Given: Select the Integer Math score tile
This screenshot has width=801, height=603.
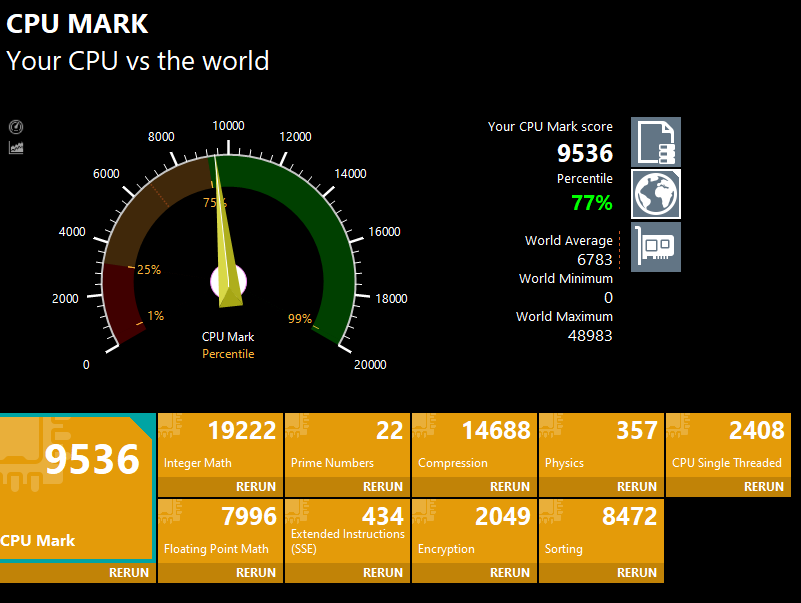Looking at the screenshot, I should [x=220, y=444].
